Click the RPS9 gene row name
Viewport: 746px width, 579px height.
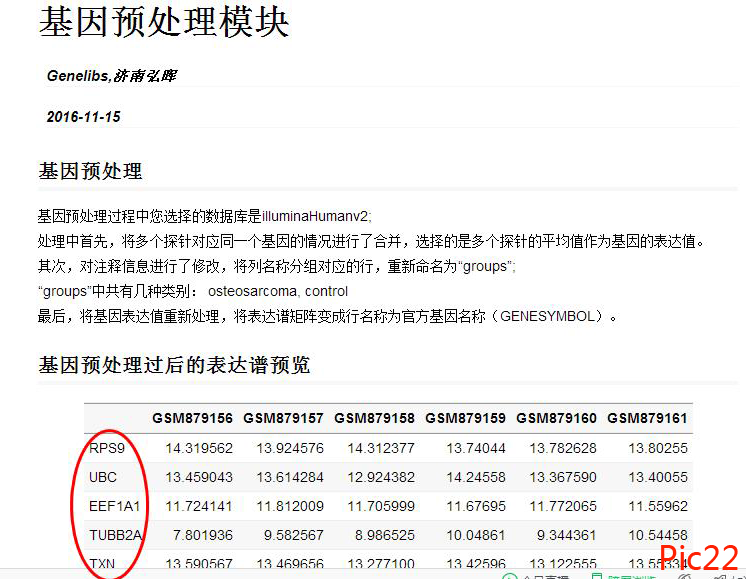[107, 448]
